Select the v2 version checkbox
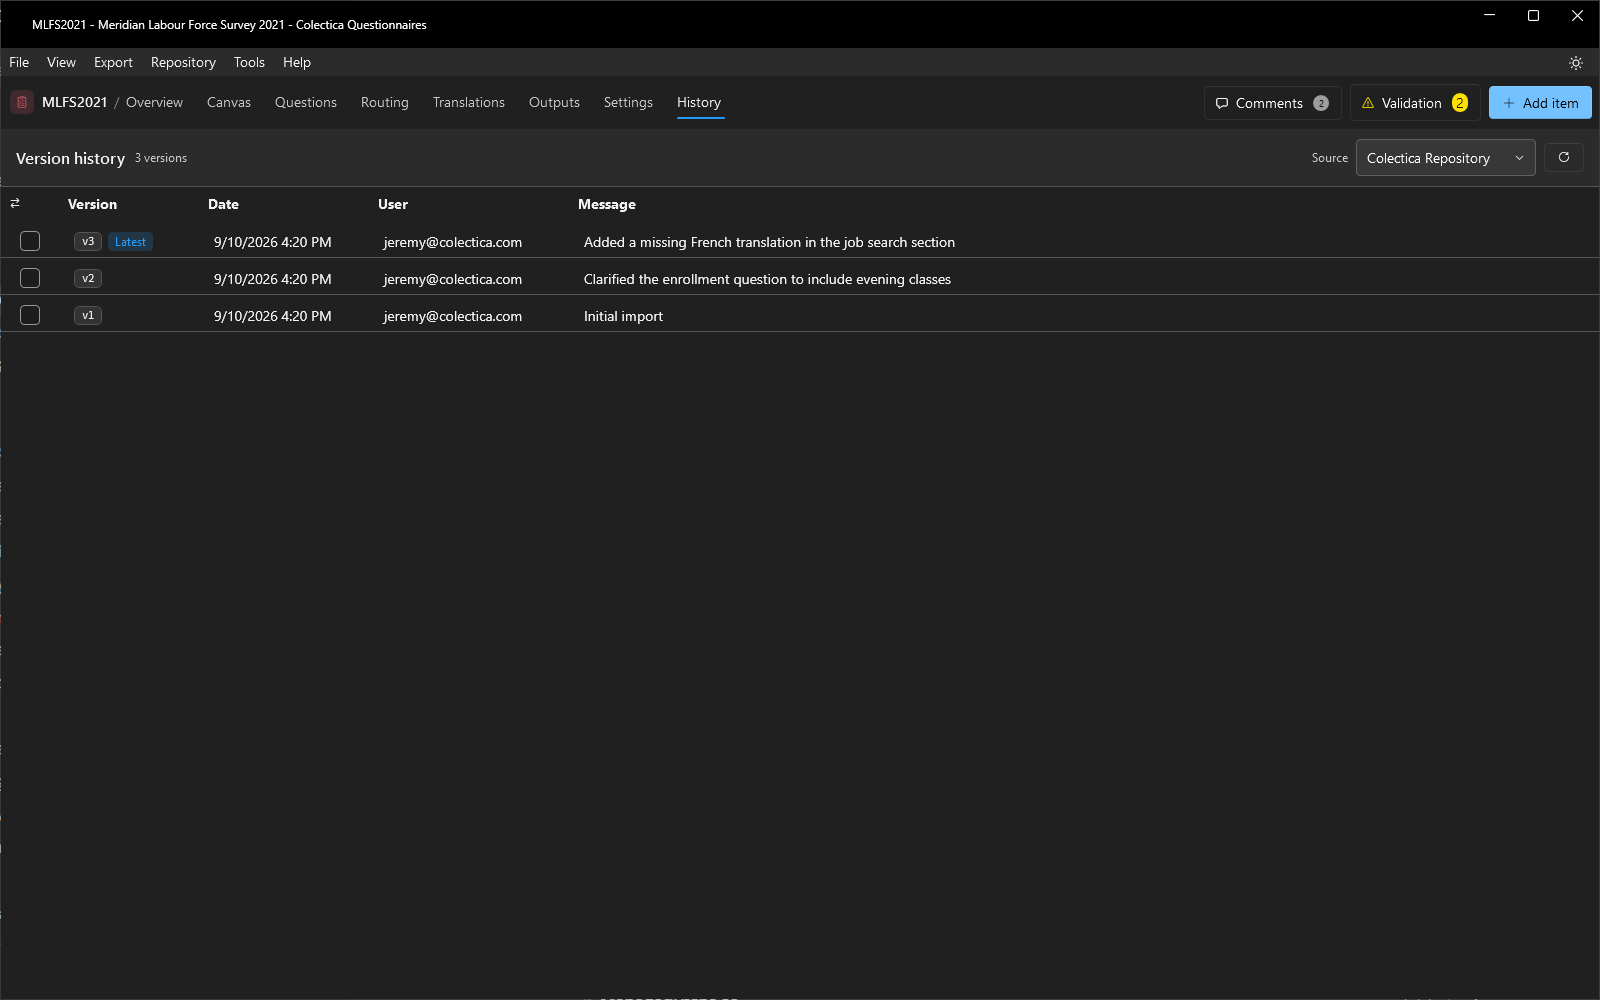This screenshot has width=1600, height=1000. coord(30,278)
